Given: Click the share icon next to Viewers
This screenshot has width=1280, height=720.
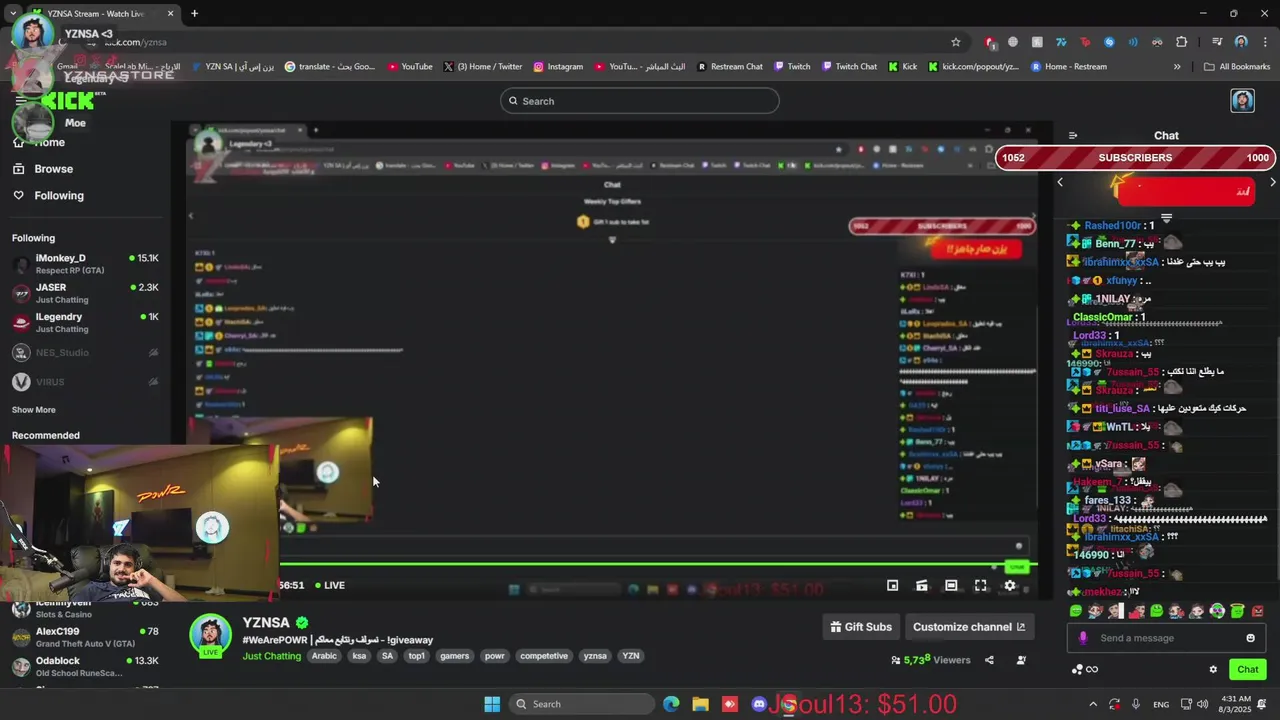Looking at the screenshot, I should coord(989,660).
